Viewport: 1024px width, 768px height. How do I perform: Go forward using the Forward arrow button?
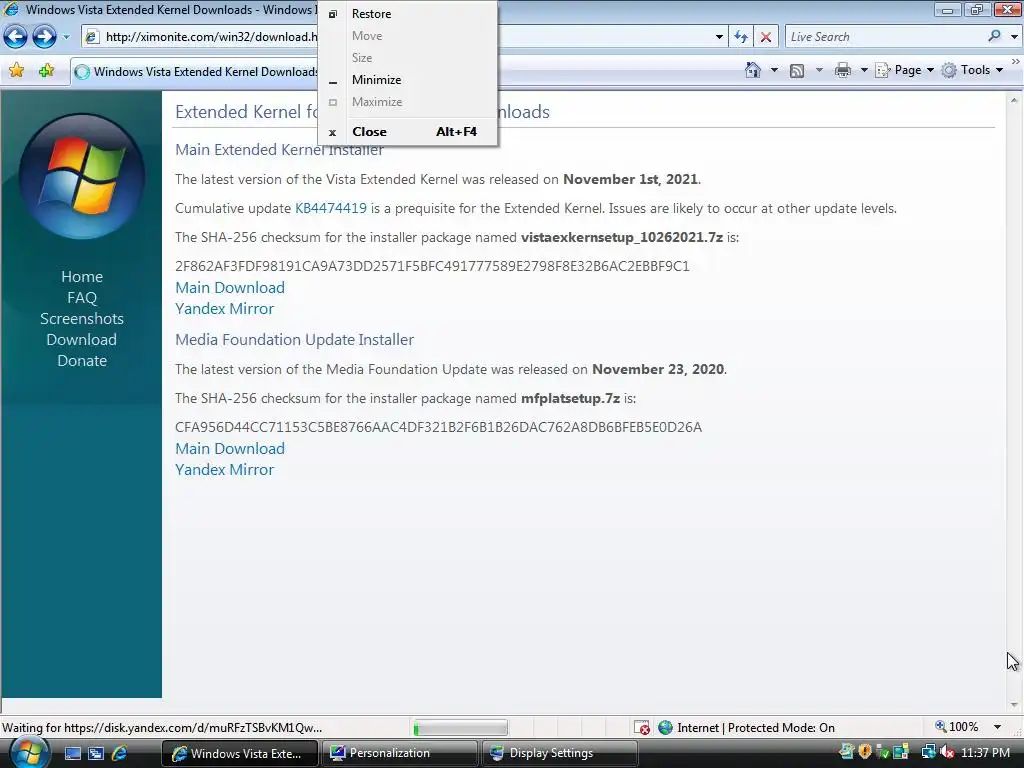[x=44, y=37]
